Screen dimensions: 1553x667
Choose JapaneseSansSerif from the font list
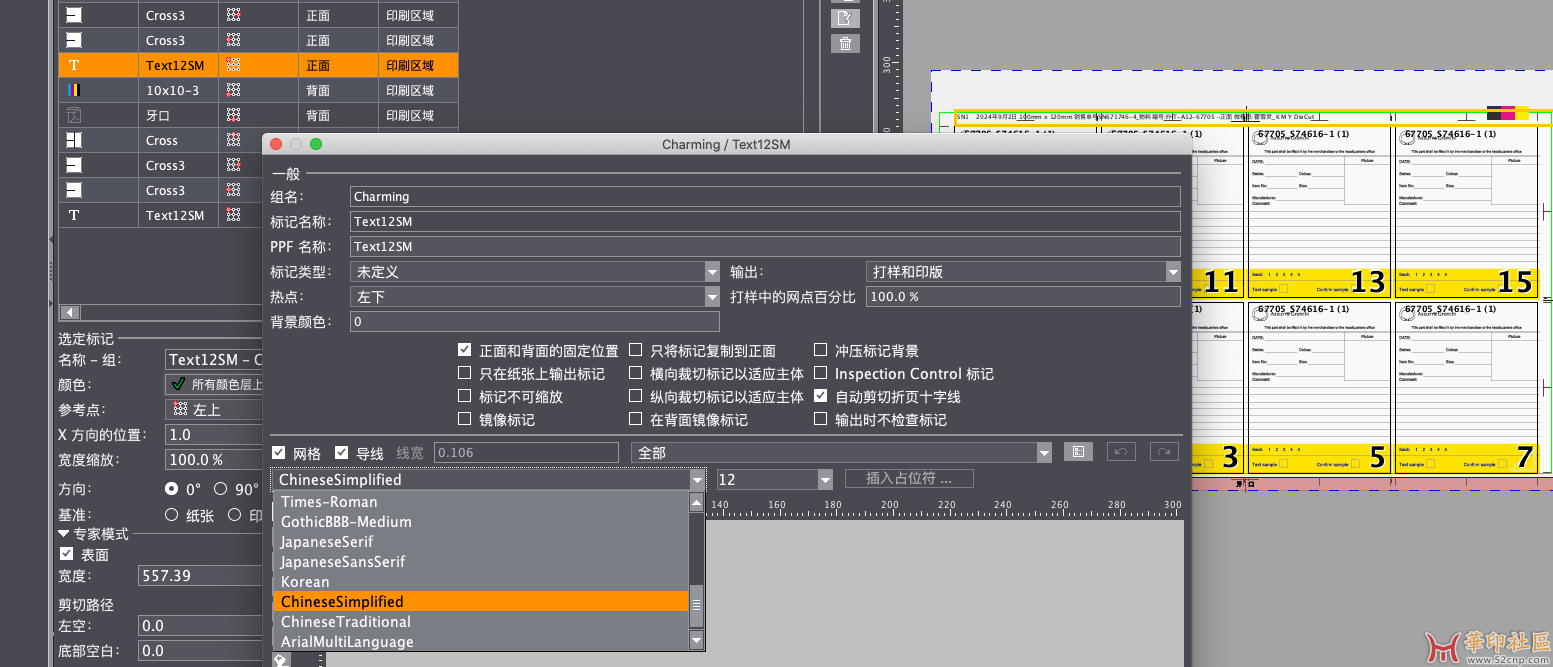click(x=481, y=562)
